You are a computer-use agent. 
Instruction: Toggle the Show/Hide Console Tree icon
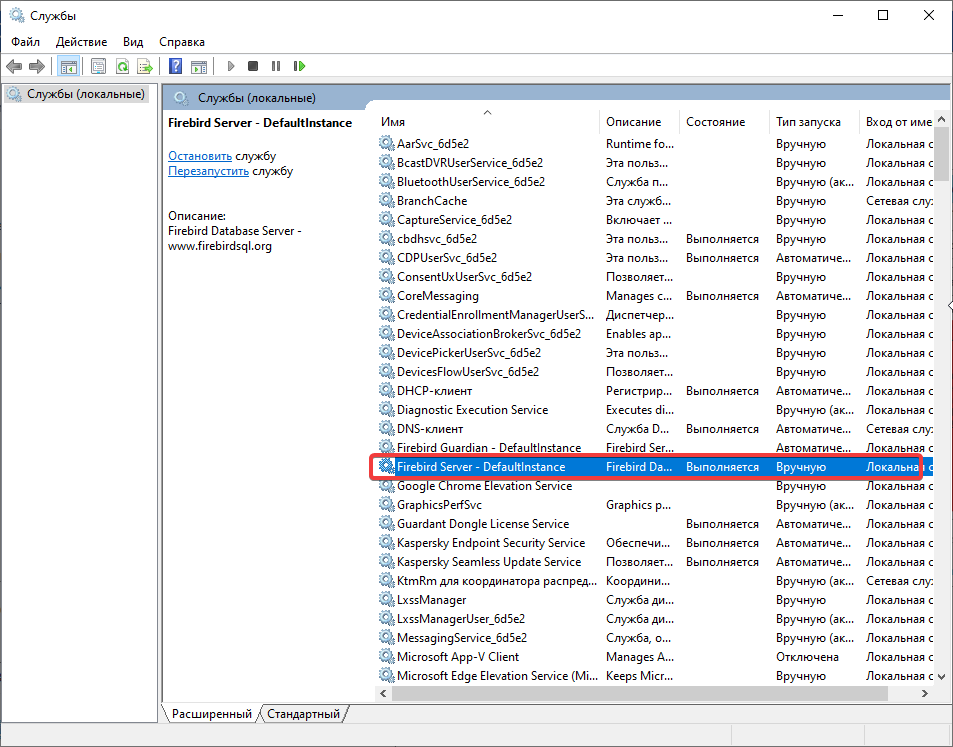click(68, 67)
